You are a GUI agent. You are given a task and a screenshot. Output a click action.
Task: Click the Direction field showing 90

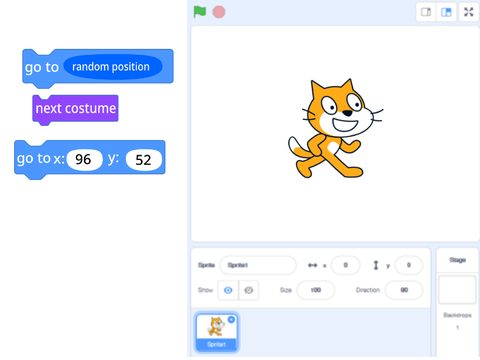tap(404, 290)
